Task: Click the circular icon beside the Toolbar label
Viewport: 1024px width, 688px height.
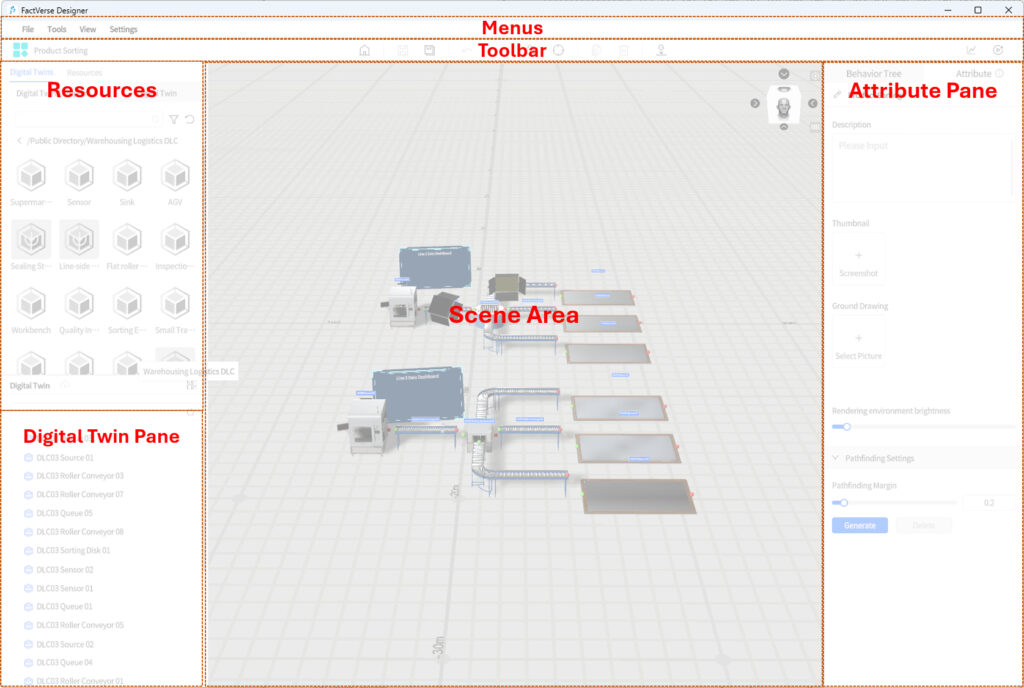Action: coord(558,50)
